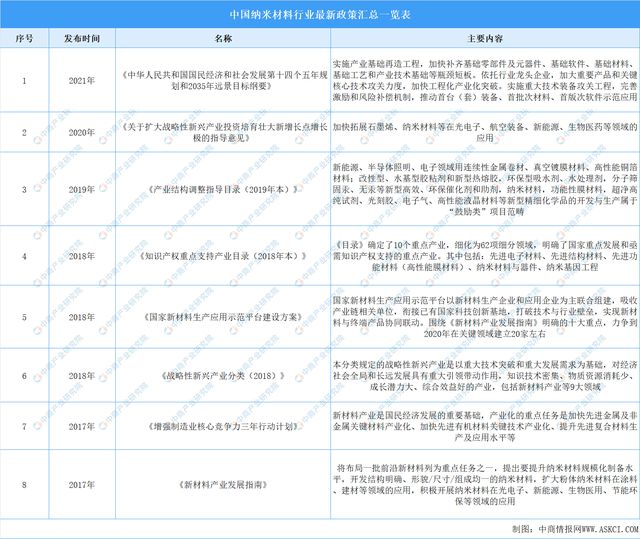
Task: Click the content cell beginning 加快拓展石墨烯
Action: coord(485,133)
